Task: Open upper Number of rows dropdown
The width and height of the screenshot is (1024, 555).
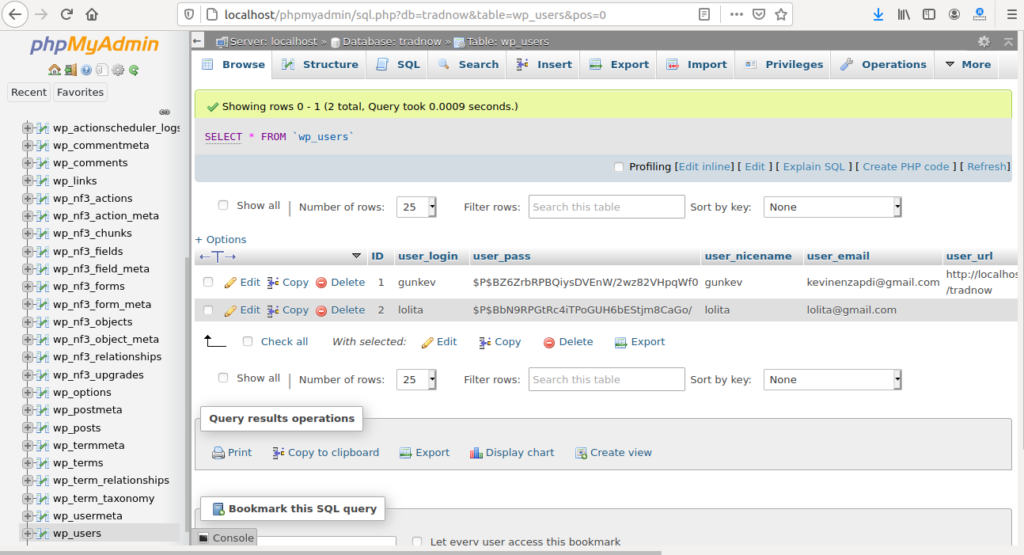Action: [416, 207]
